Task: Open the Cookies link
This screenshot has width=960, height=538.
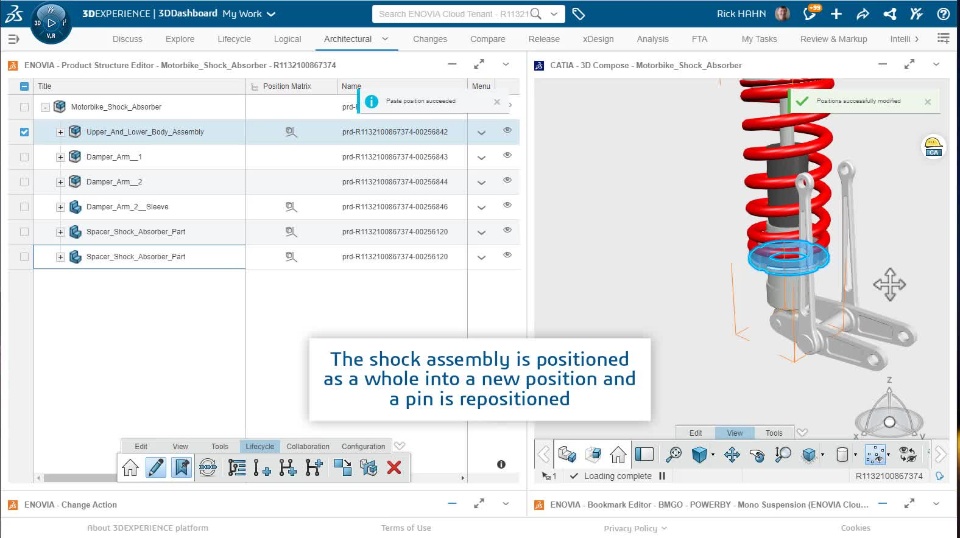Action: coord(855,528)
